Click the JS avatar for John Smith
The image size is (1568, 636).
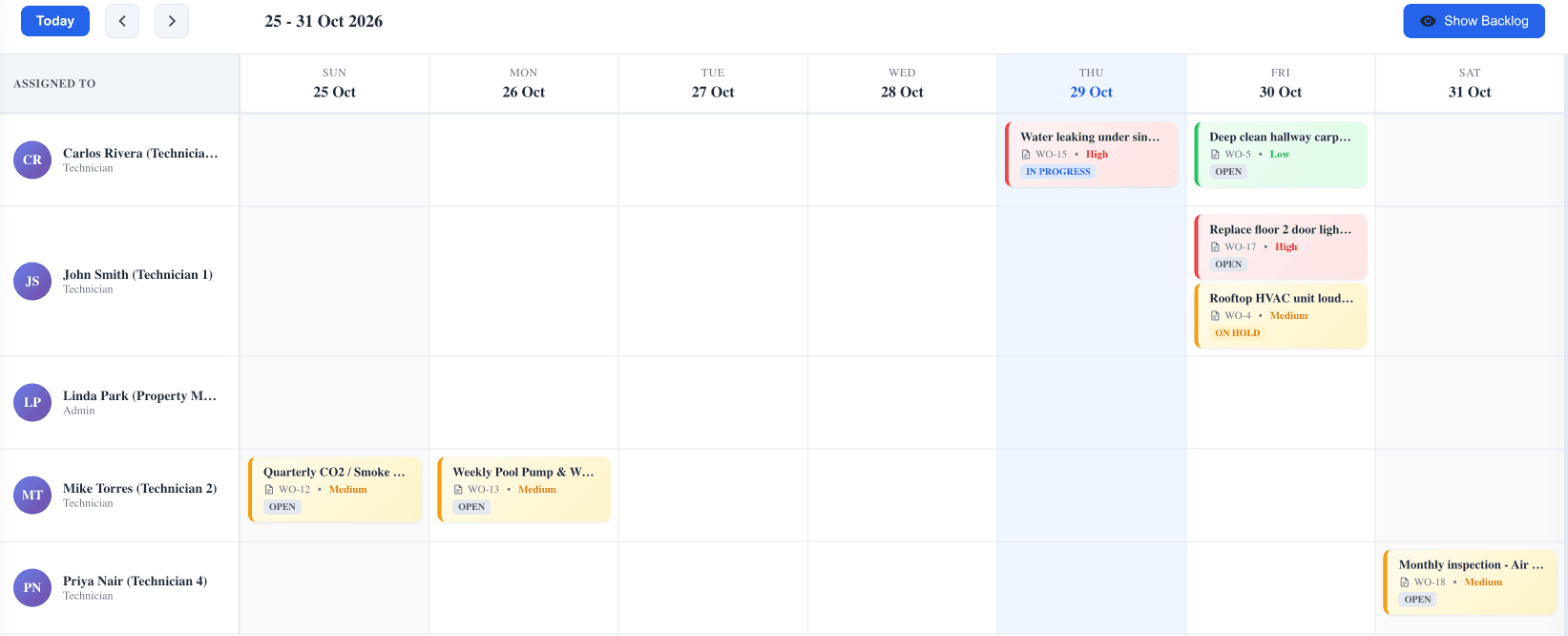click(32, 281)
